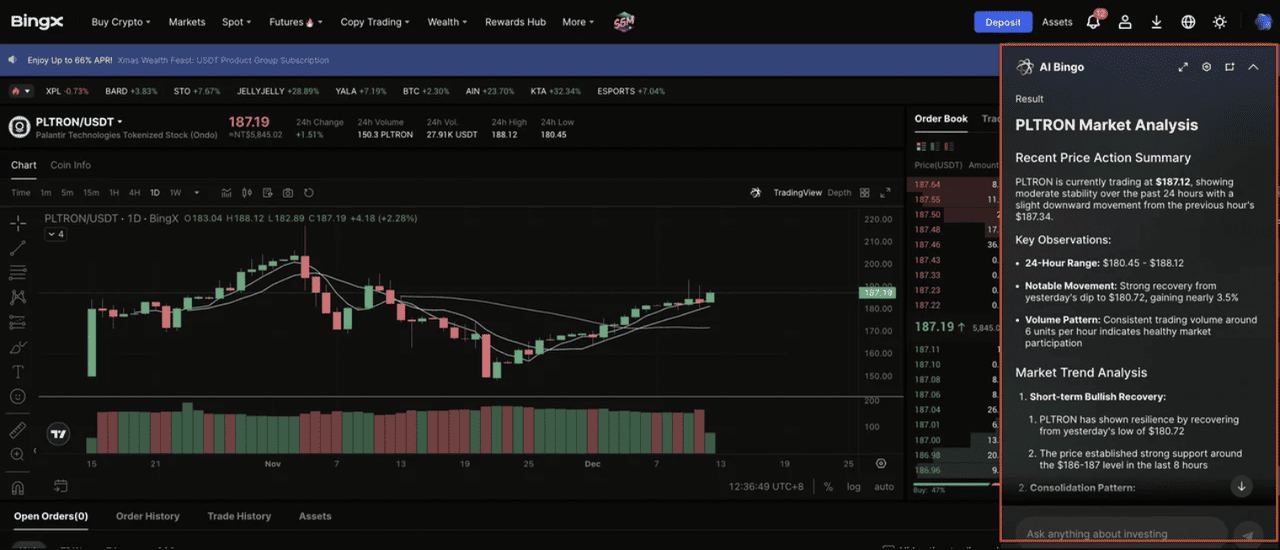
Task: Click the blue Deposit button
Action: pyautogui.click(x=1002, y=22)
